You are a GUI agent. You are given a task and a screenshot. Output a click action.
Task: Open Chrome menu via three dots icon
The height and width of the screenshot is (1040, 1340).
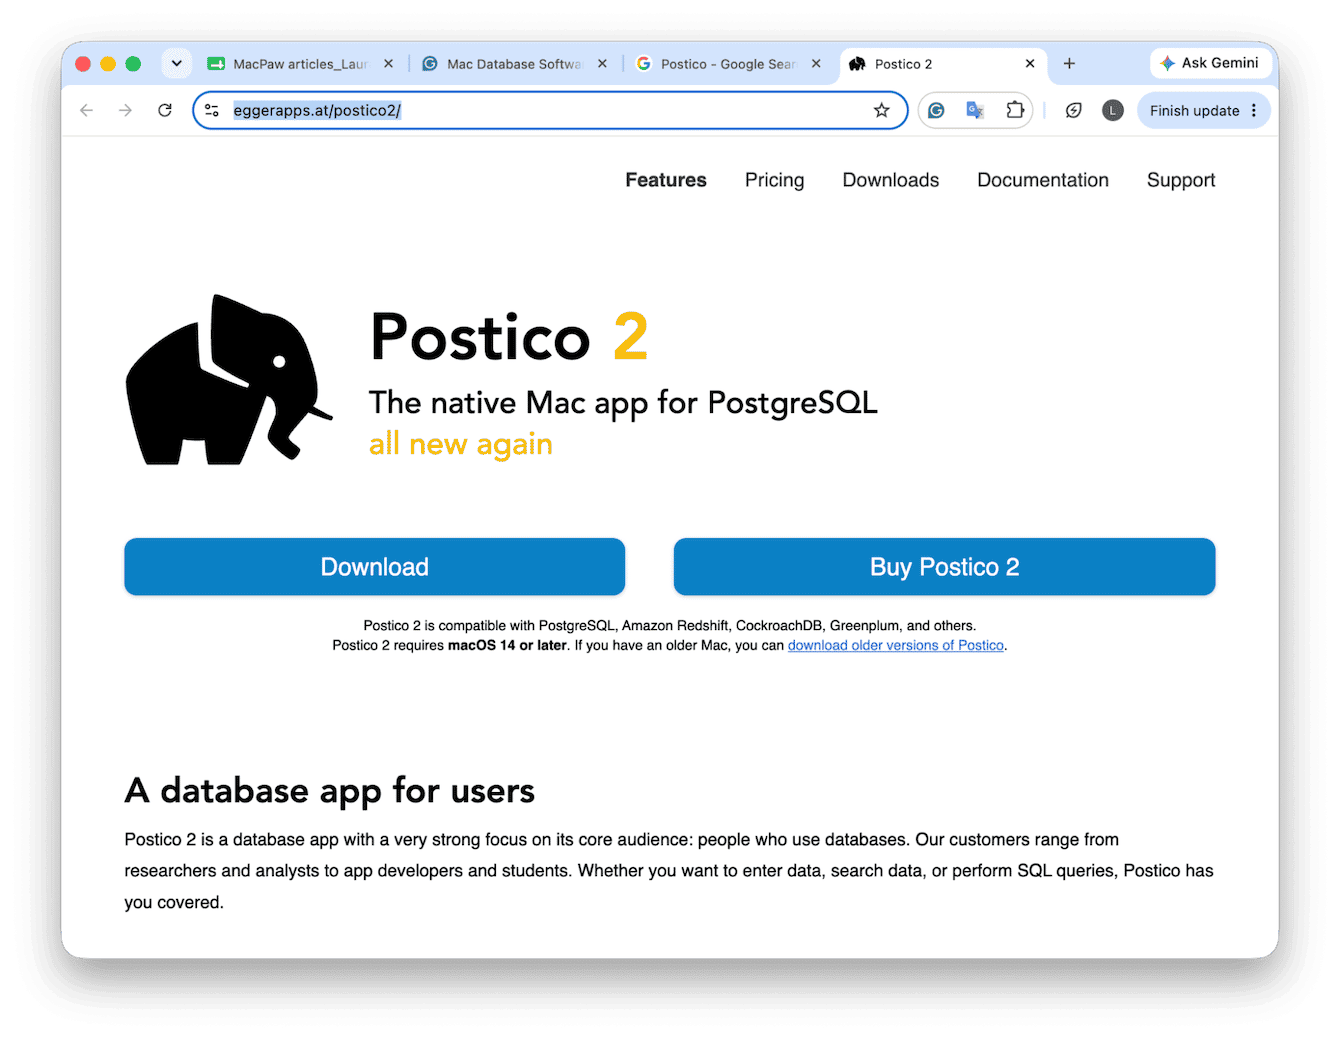1254,110
